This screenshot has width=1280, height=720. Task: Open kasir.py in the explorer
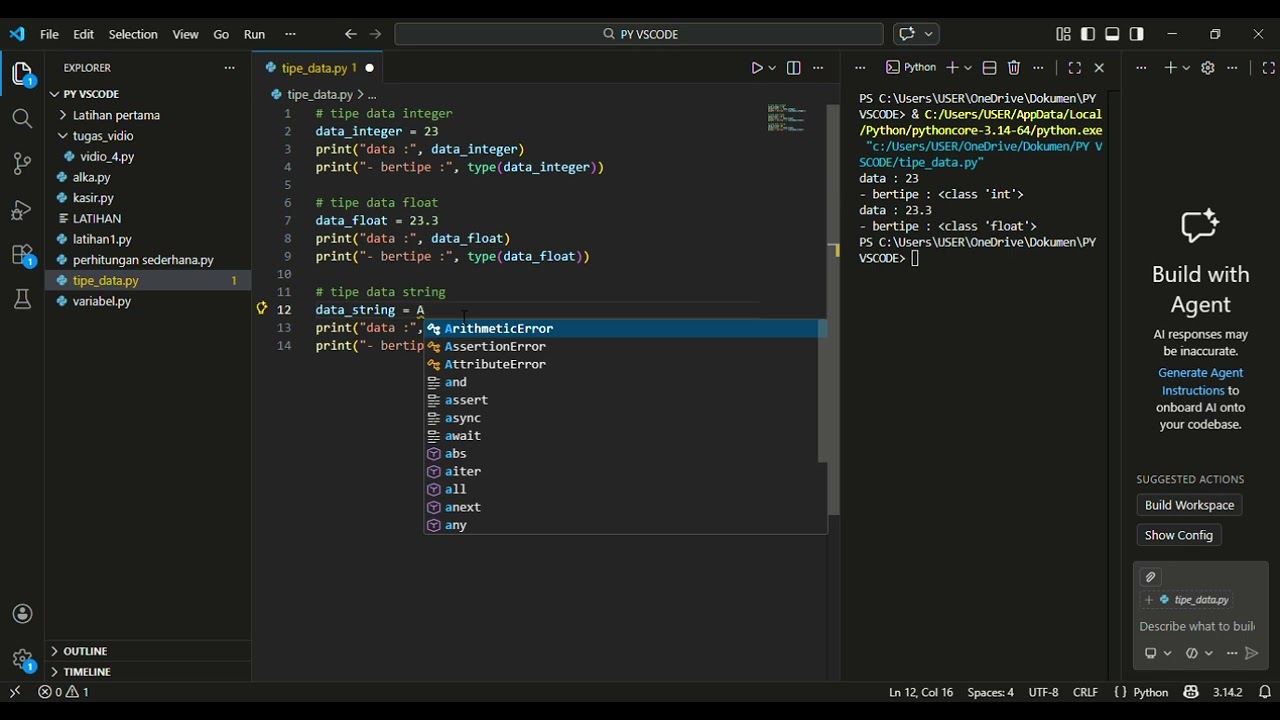coord(148,198)
